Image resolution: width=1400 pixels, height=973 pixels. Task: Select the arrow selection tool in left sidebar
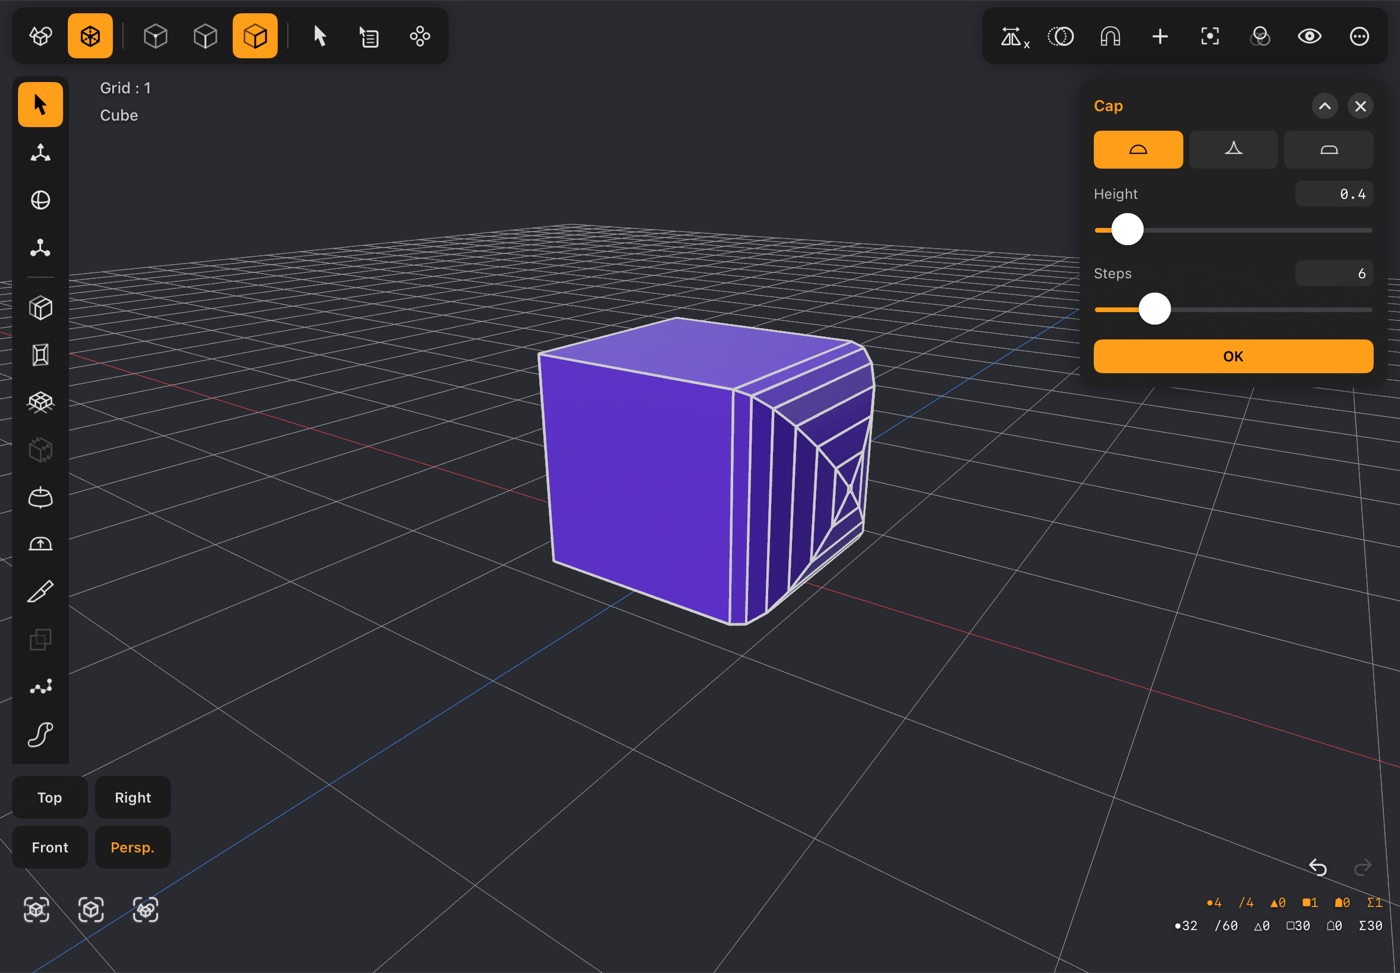pos(40,105)
